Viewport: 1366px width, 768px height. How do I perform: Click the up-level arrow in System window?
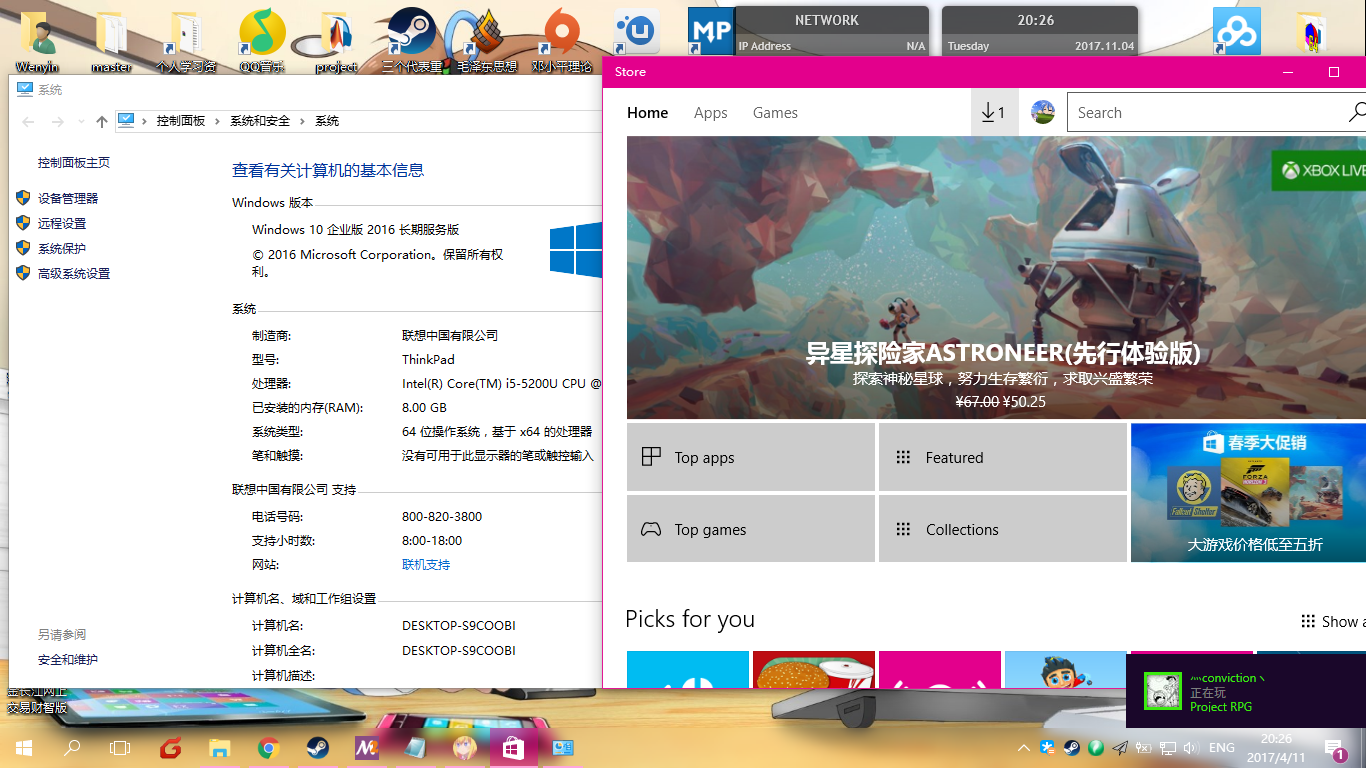click(x=101, y=121)
